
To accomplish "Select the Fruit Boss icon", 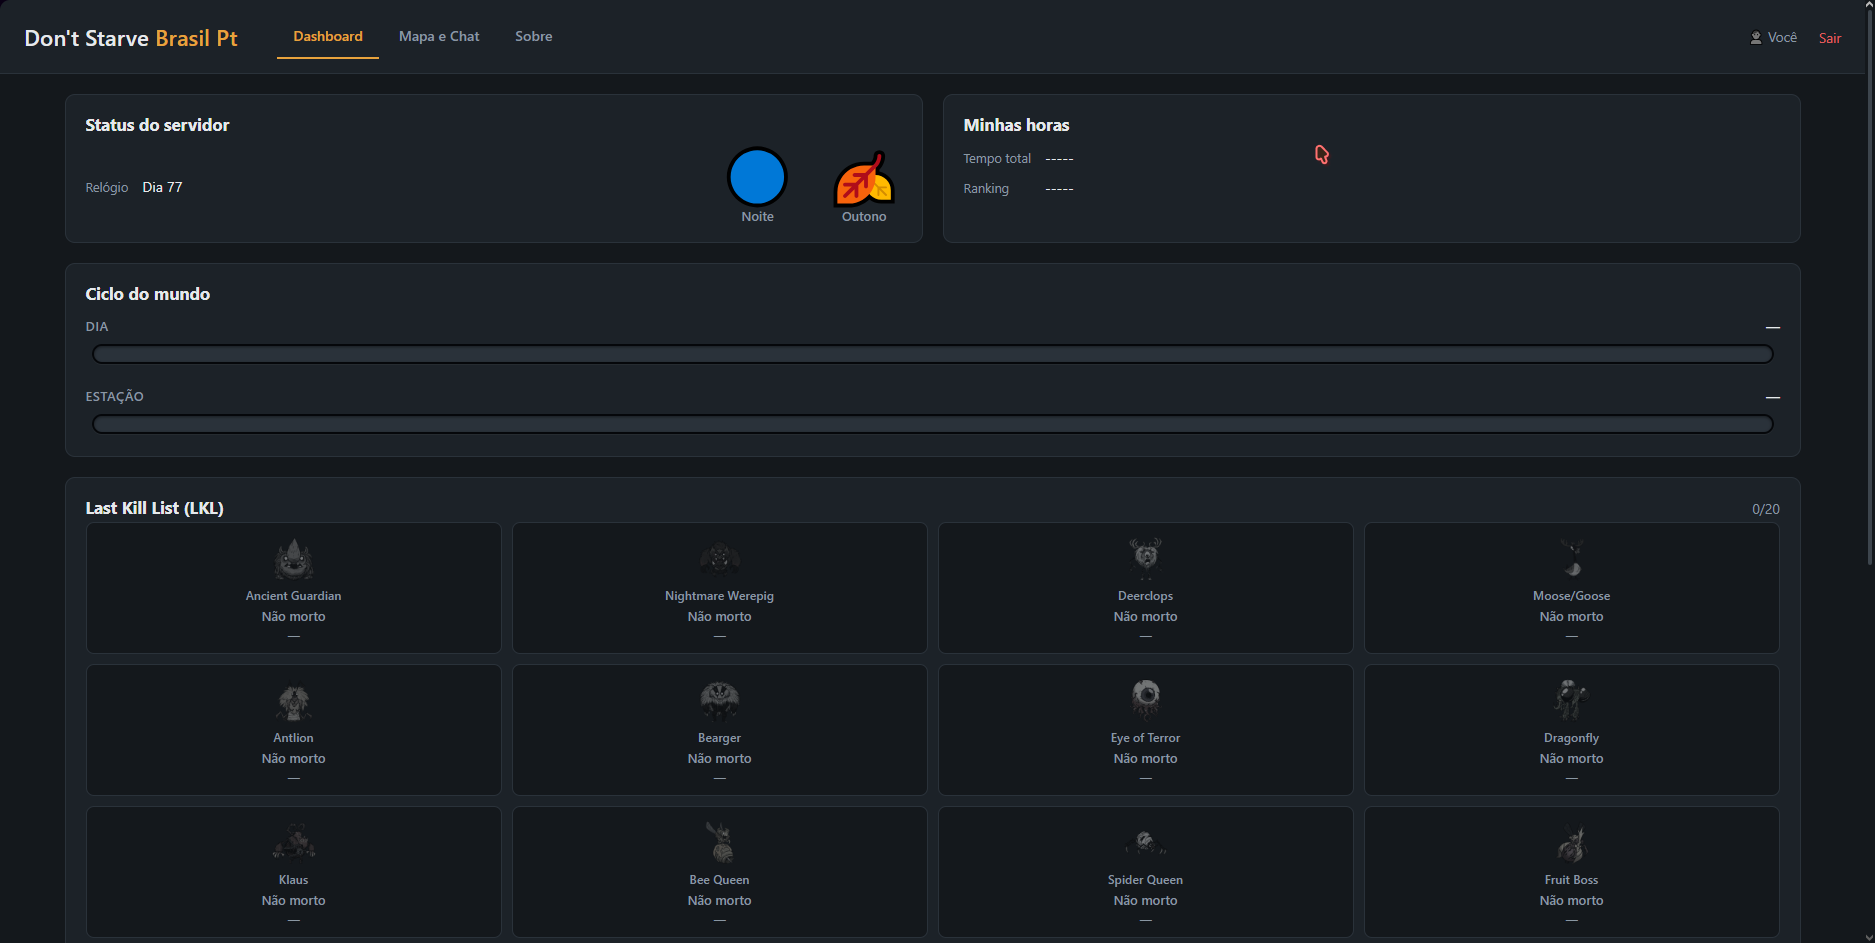I will pyautogui.click(x=1571, y=843).
